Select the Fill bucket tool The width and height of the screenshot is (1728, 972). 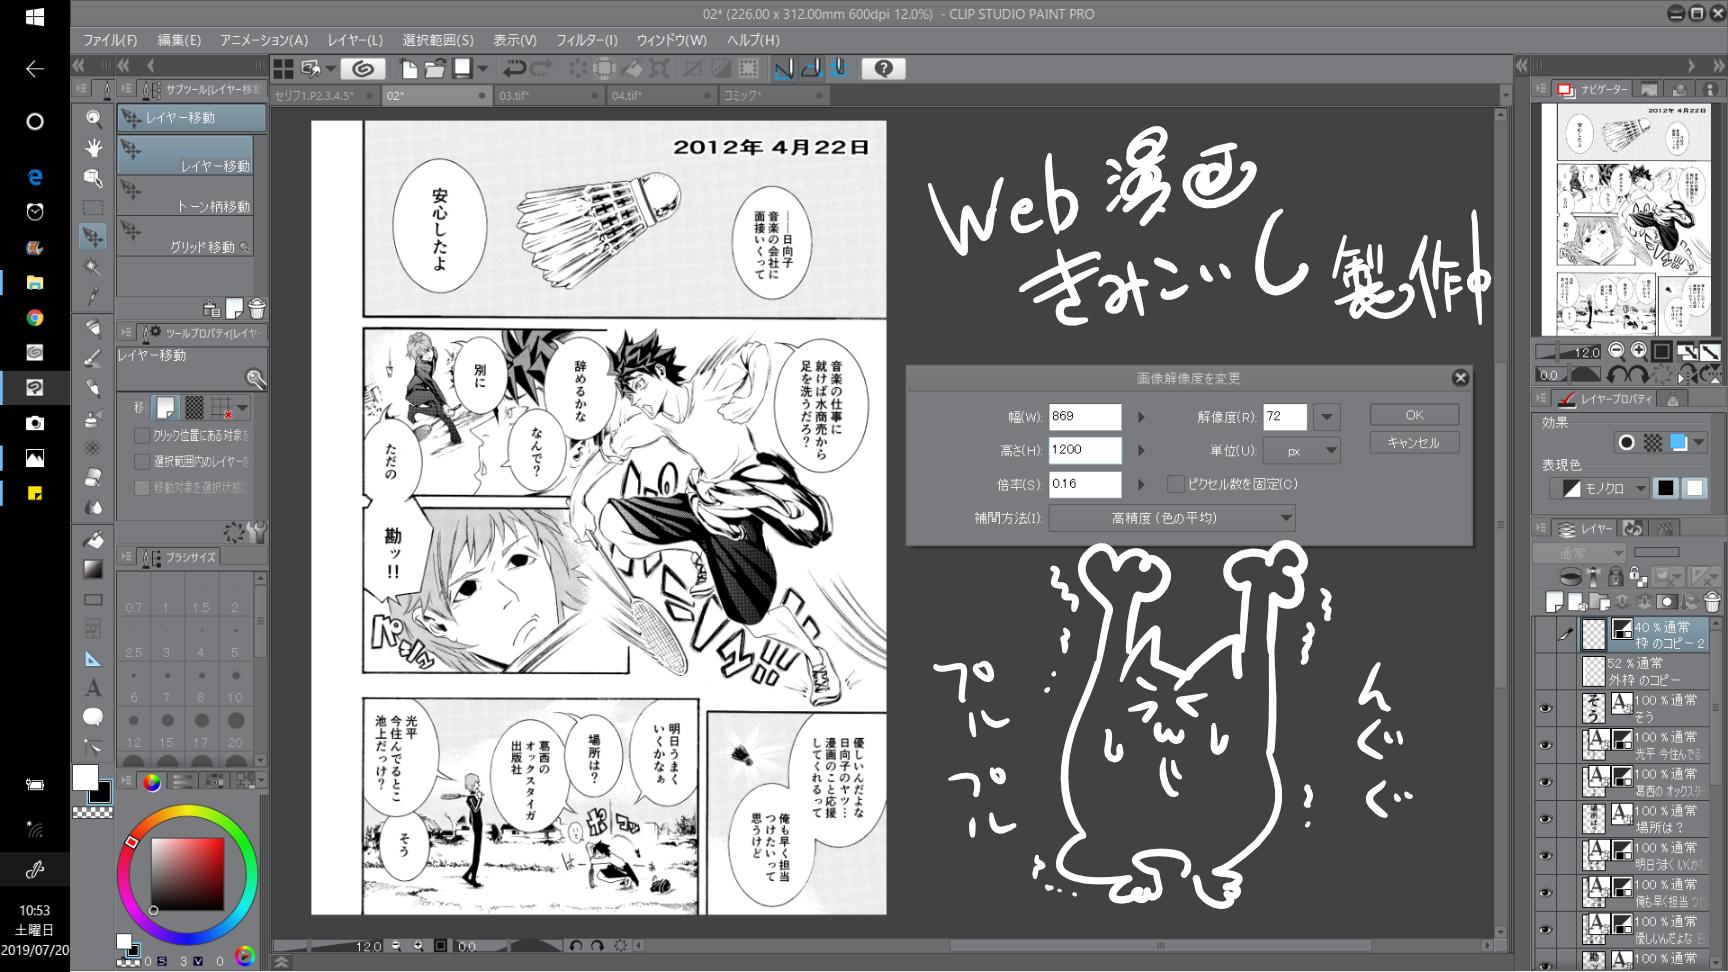pyautogui.click(x=93, y=540)
